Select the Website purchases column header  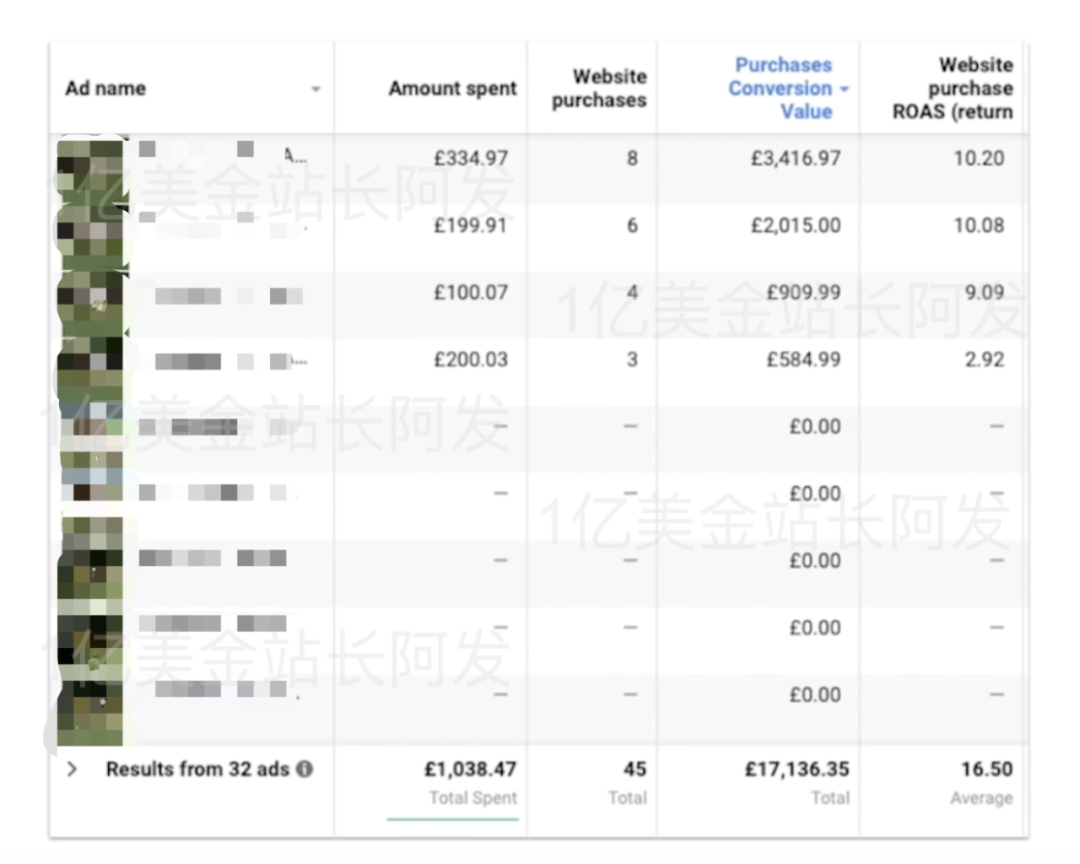coord(598,88)
